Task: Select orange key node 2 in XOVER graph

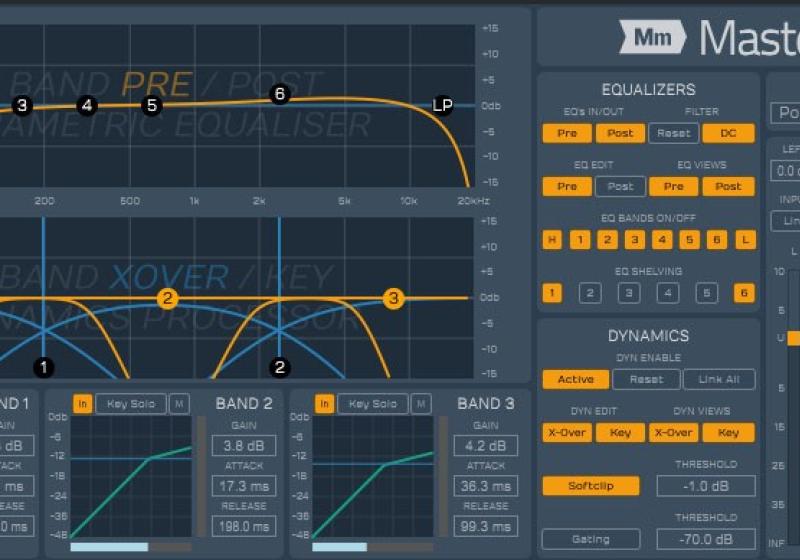Action: tap(167, 298)
